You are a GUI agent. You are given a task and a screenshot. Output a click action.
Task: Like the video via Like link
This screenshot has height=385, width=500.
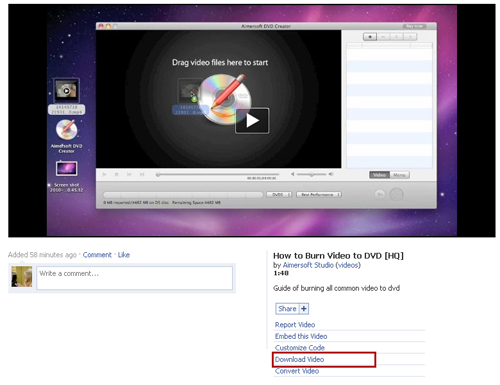(124, 255)
